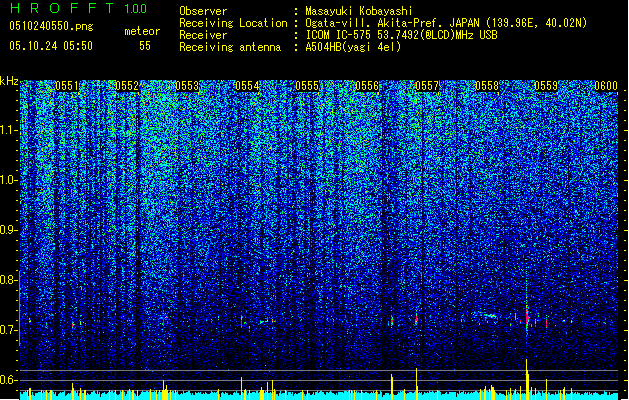Image resolution: width=629 pixels, height=400 pixels.
Task: Click the timestamp 05.10.24 05:50
Action: [51, 46]
